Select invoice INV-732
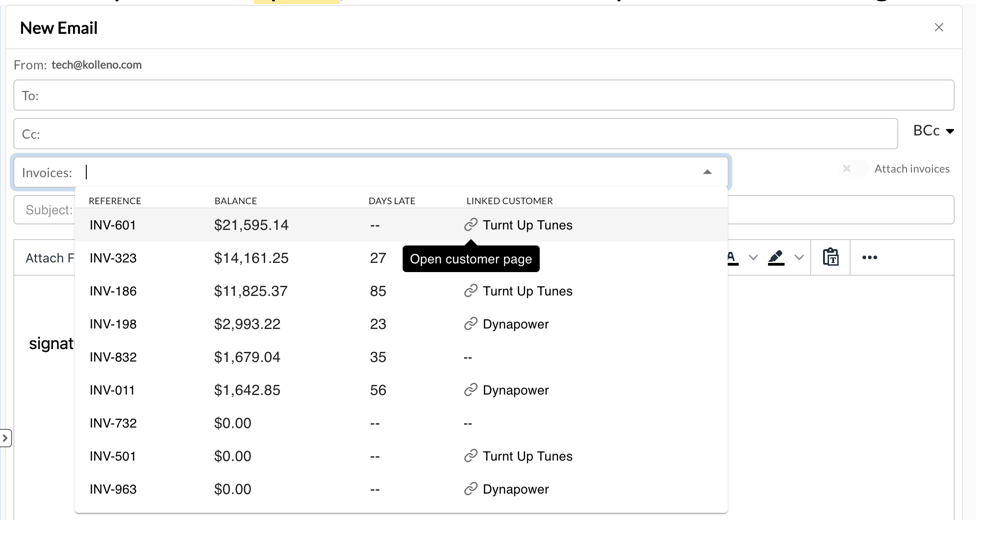This screenshot has width=994, height=542. [x=401, y=423]
